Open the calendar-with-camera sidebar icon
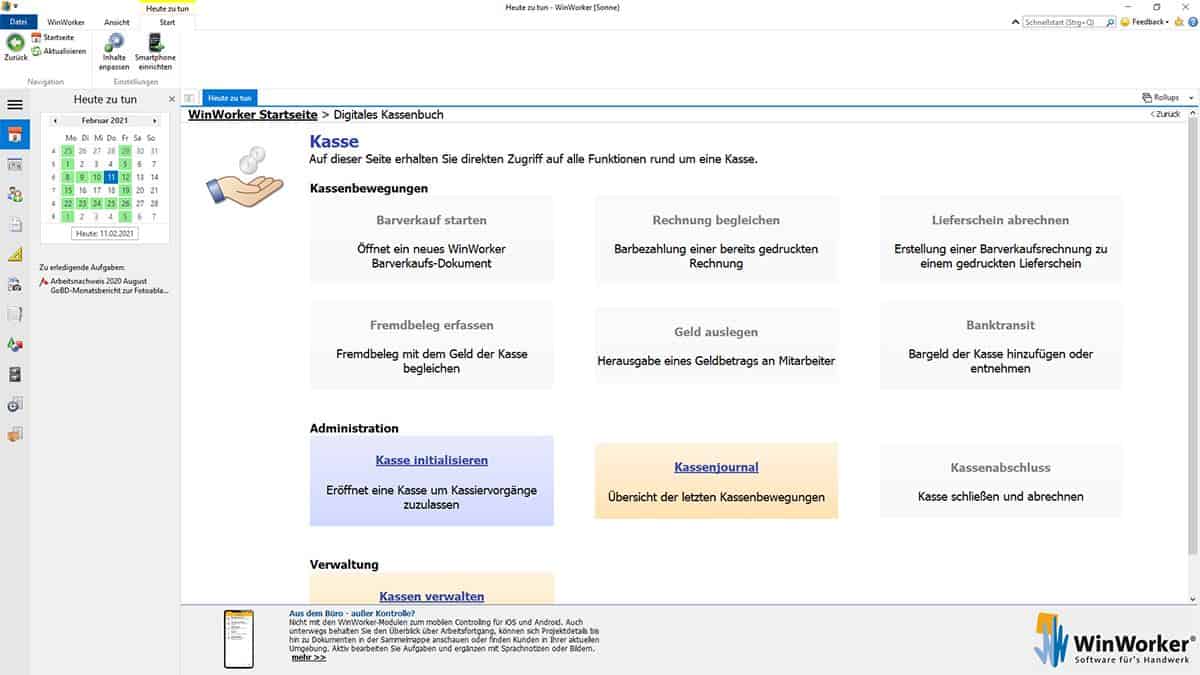Viewport: 1200px width, 675px height. tap(15, 285)
